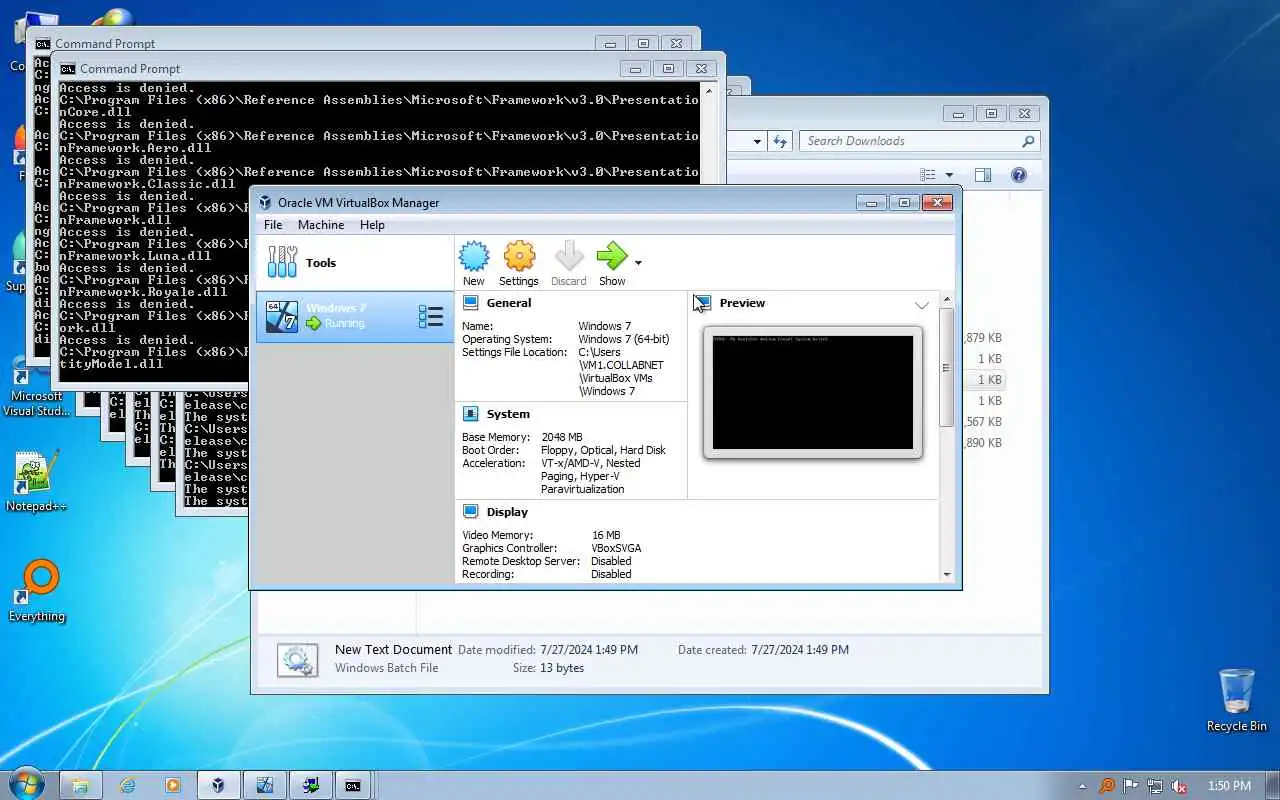Switch to VirtualBox Manager taskbar button
Screen dimensions: 1280x800
(219, 785)
